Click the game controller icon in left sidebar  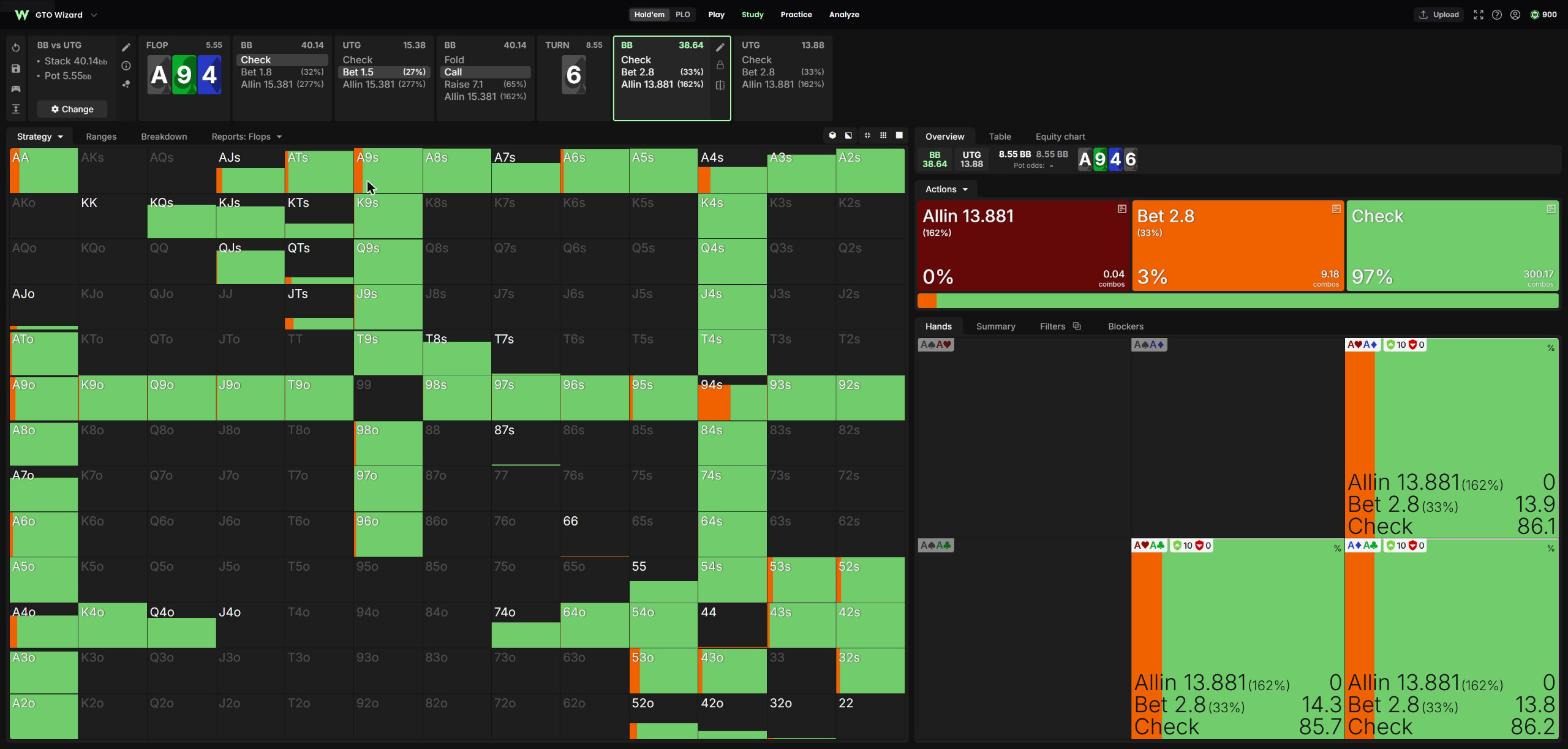coord(16,89)
